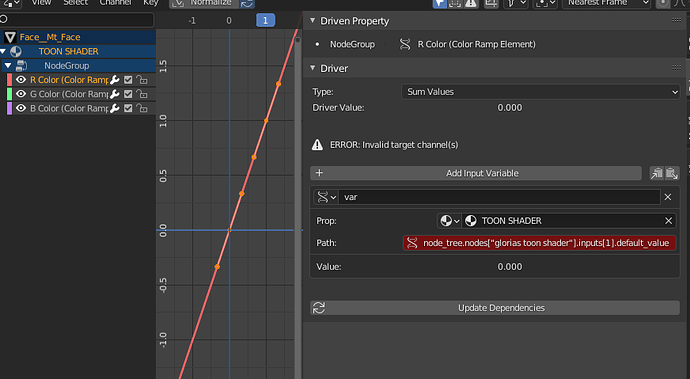This screenshot has width=690, height=379.
Task: Open the Nearest Frame snapping dropdown
Action: pyautogui.click(x=606, y=4)
